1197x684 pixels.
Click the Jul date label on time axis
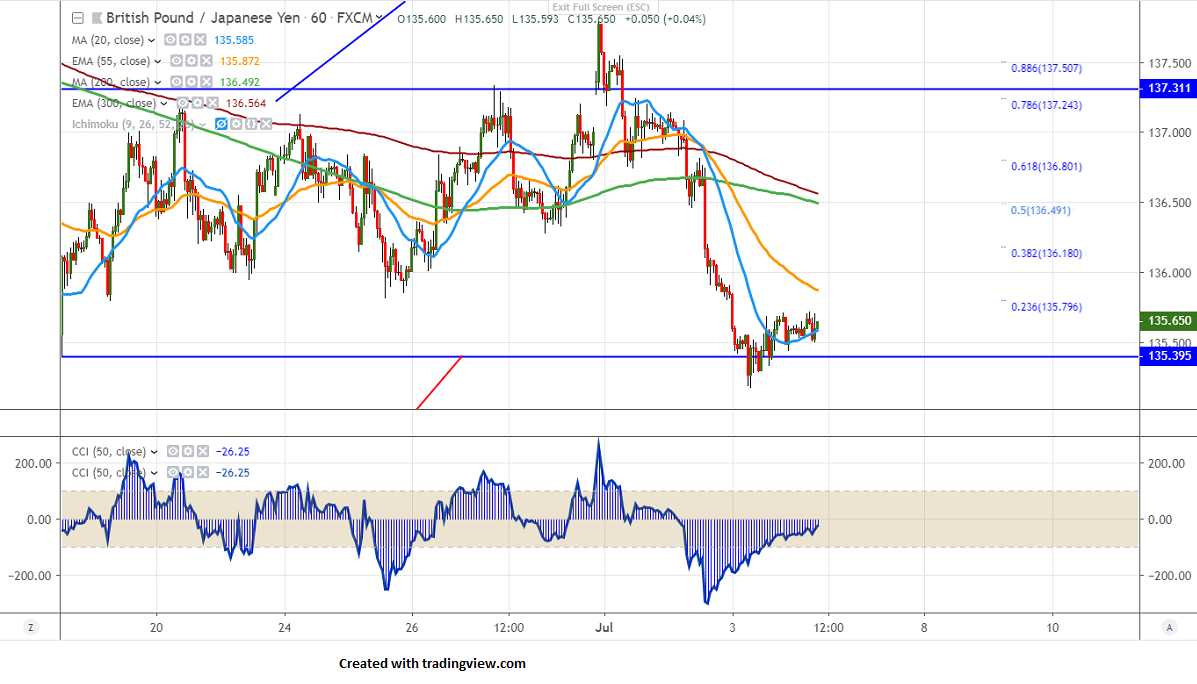coord(605,628)
